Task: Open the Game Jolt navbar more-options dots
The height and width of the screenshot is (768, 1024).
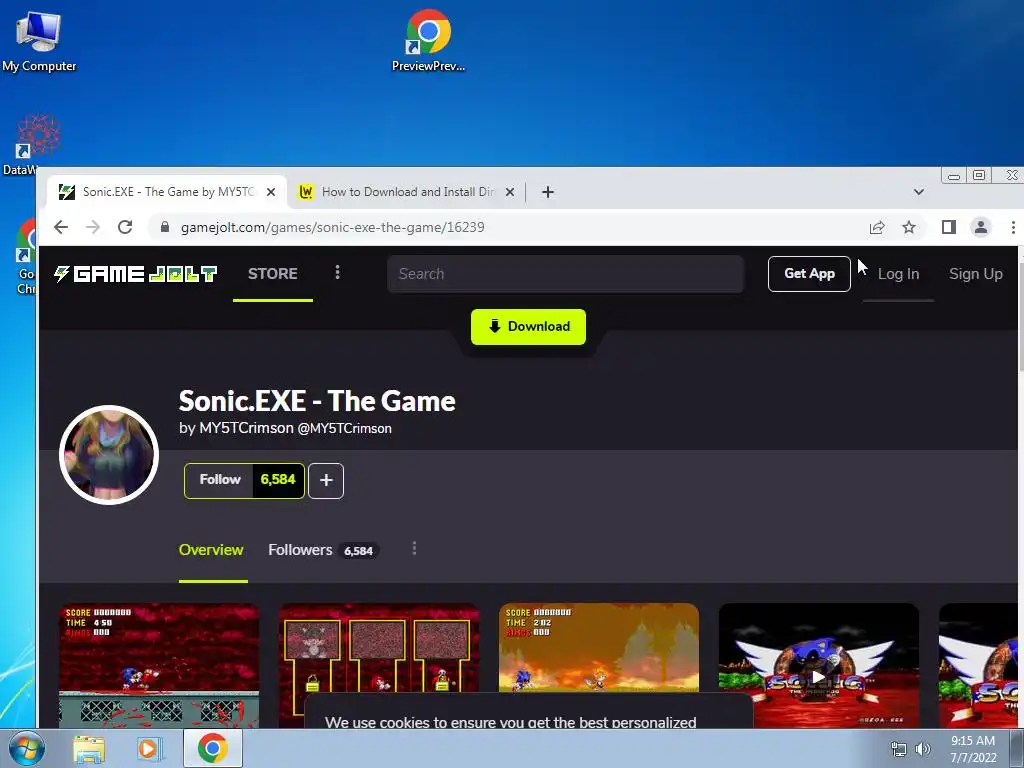Action: 338,272
